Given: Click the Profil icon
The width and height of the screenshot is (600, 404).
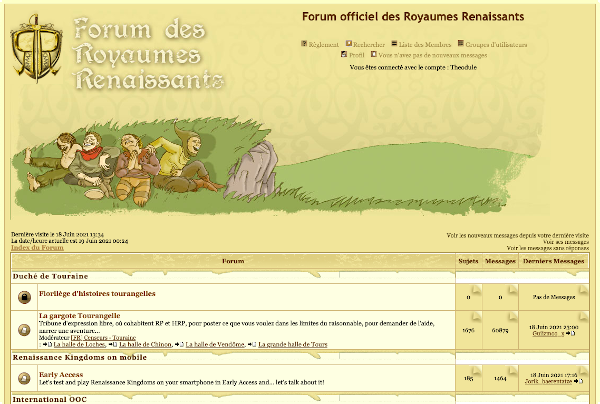Looking at the screenshot, I should (344, 54).
